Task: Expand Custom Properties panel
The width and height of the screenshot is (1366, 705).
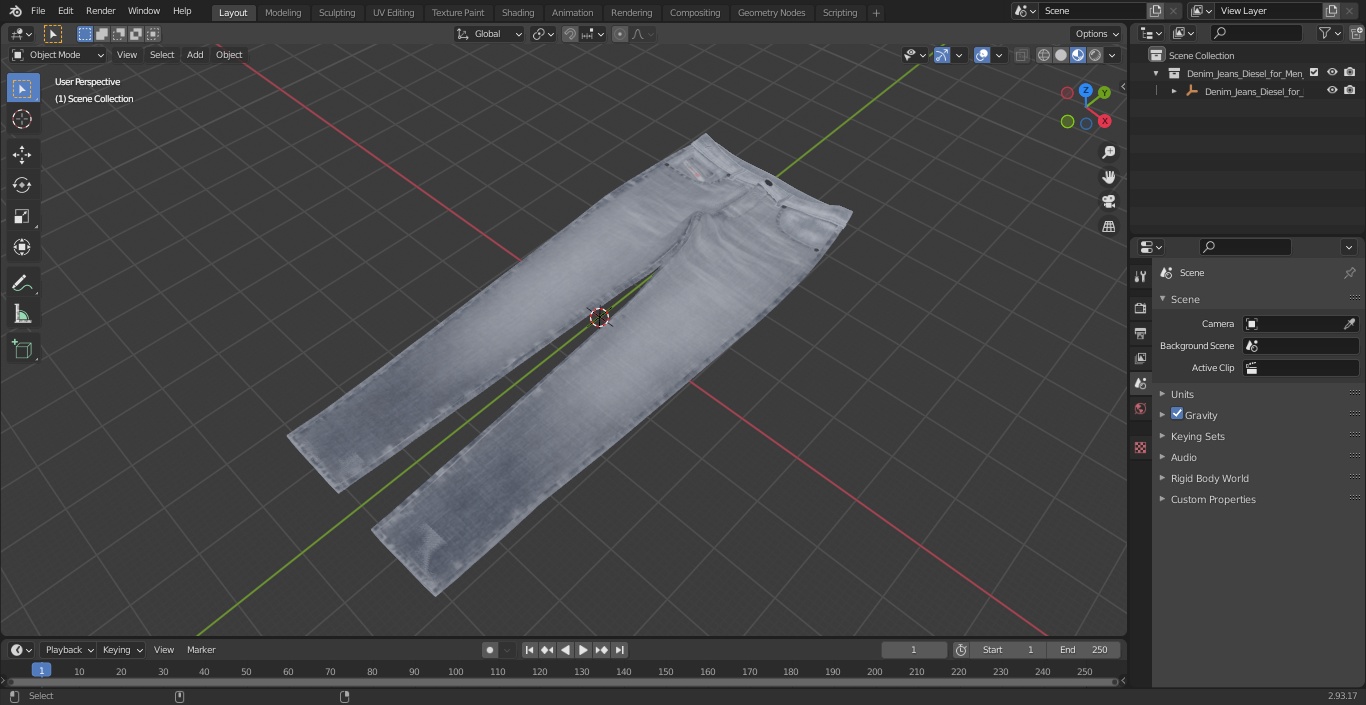Action: (1213, 499)
